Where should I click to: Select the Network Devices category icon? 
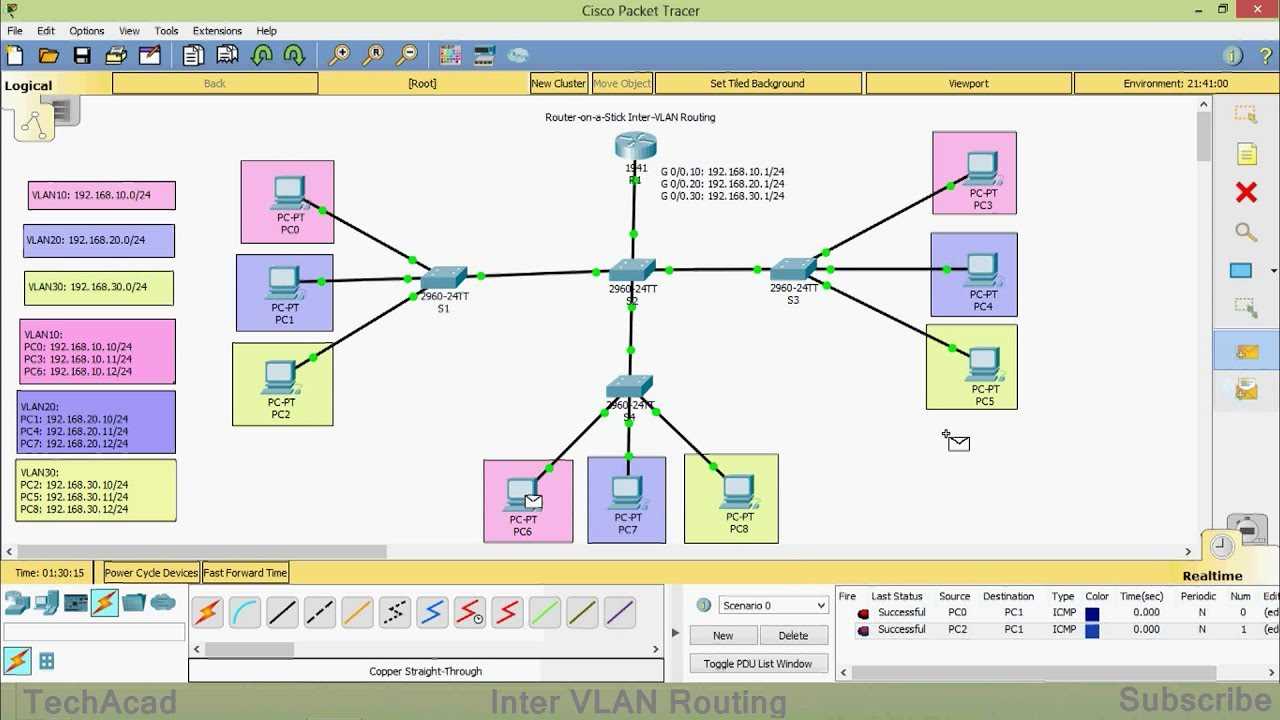[x=17, y=602]
